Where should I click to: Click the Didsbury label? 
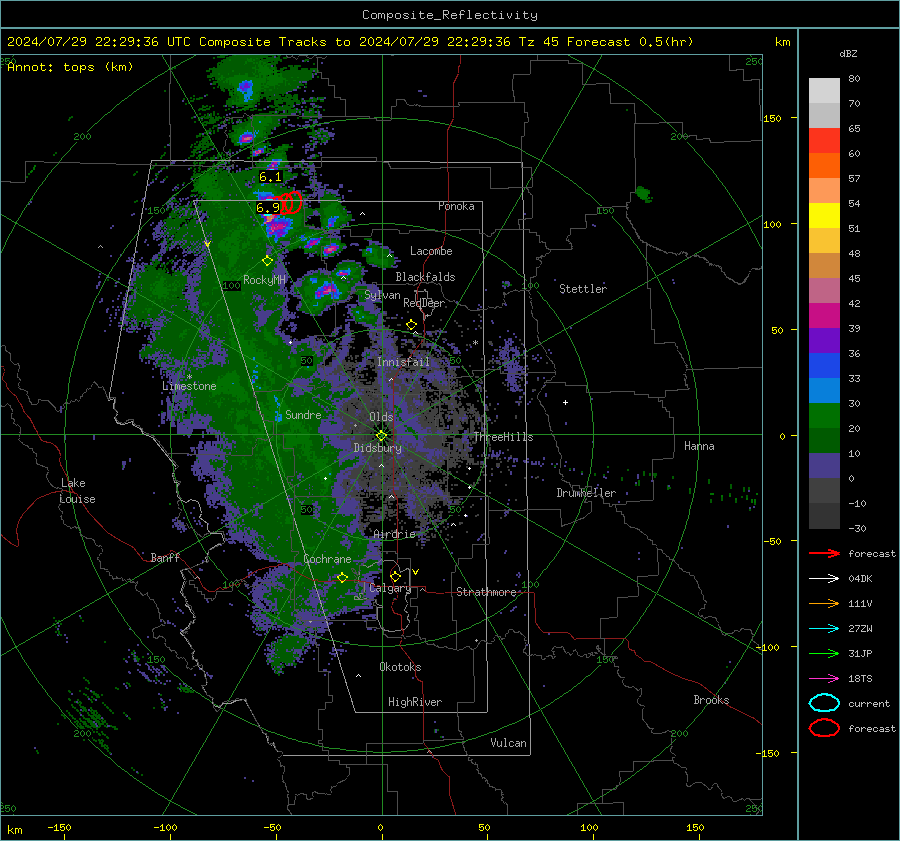tap(378, 448)
